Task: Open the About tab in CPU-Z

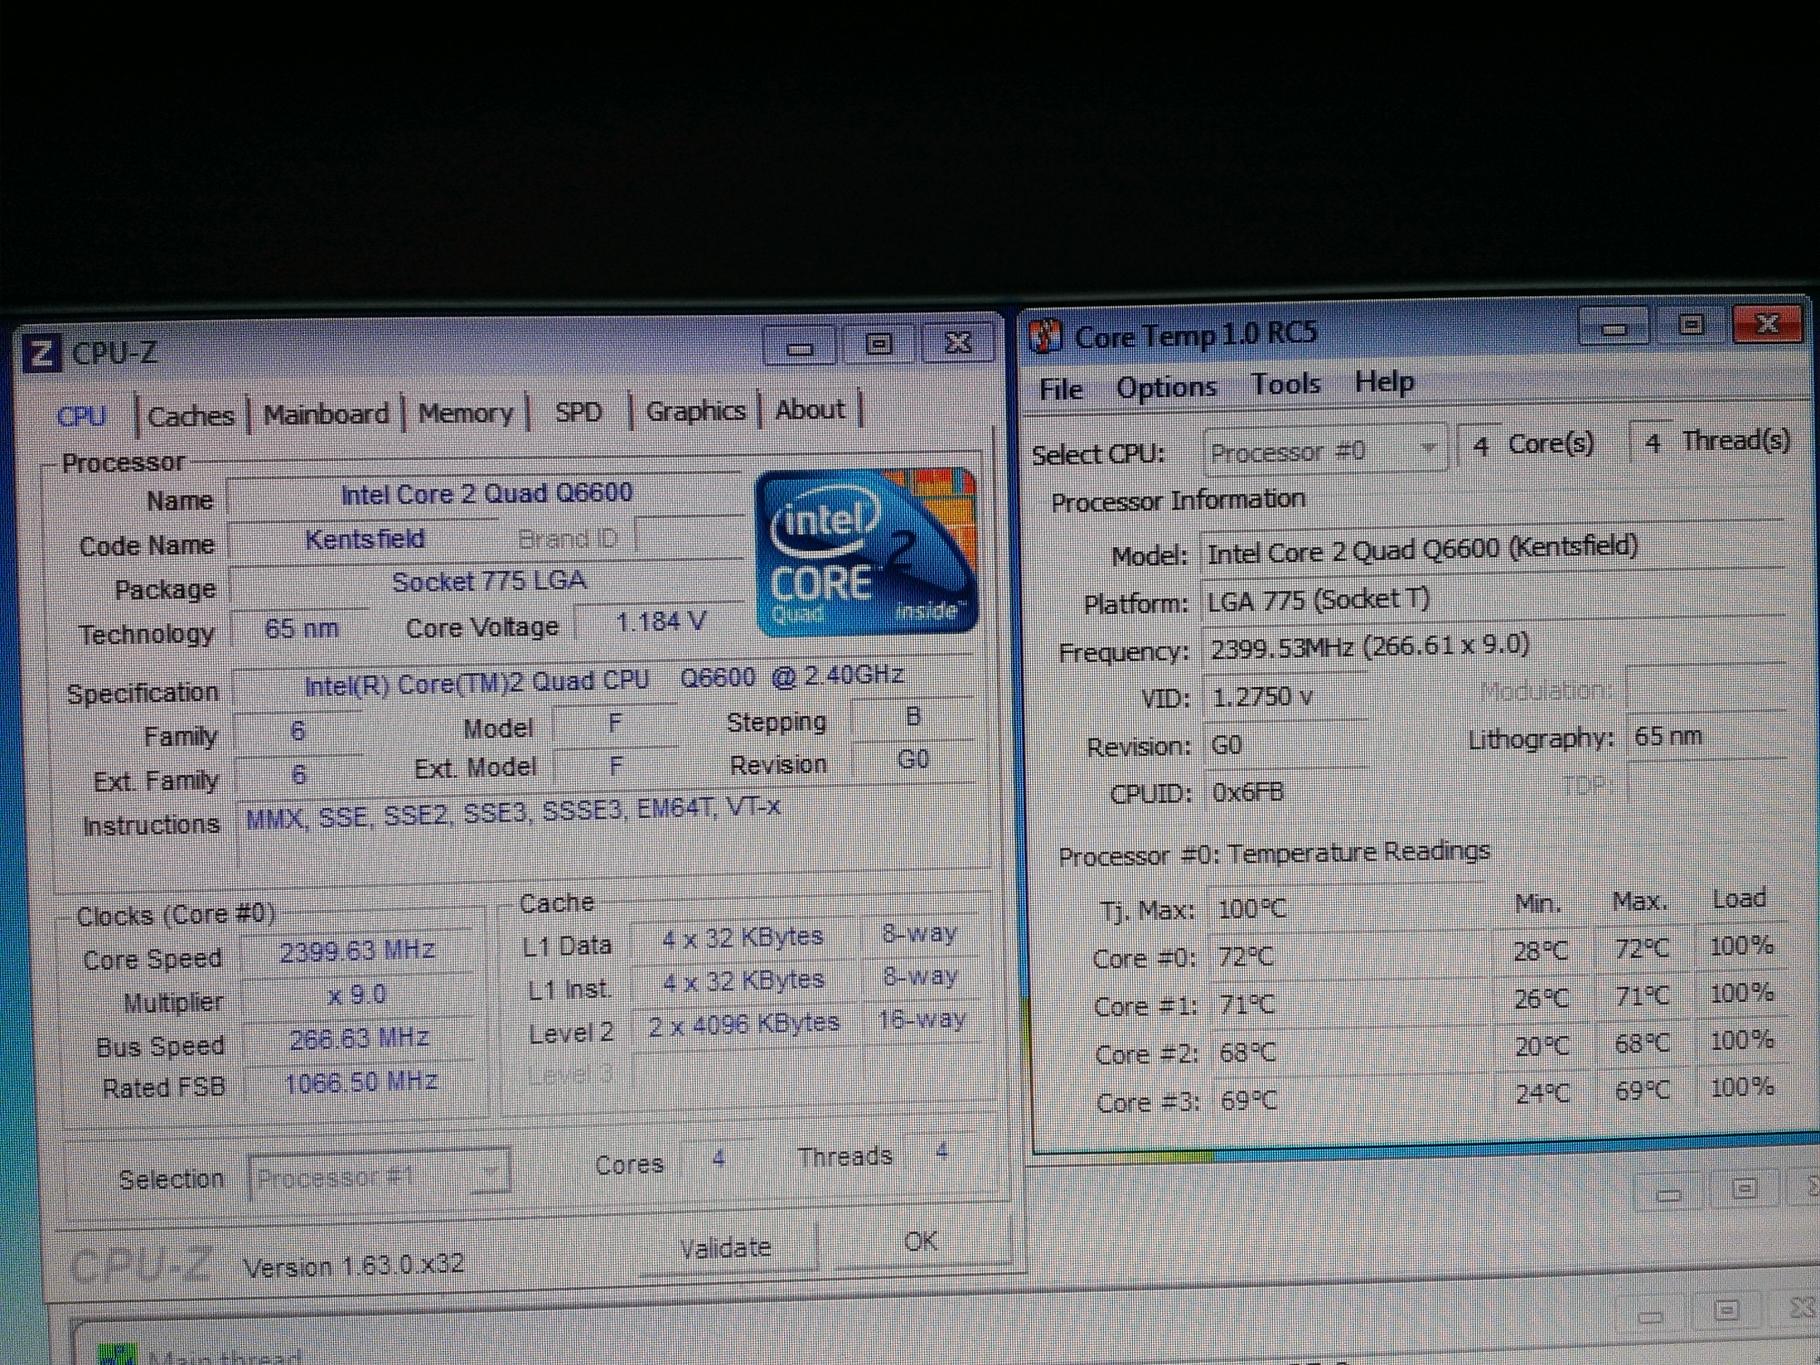Action: point(810,409)
